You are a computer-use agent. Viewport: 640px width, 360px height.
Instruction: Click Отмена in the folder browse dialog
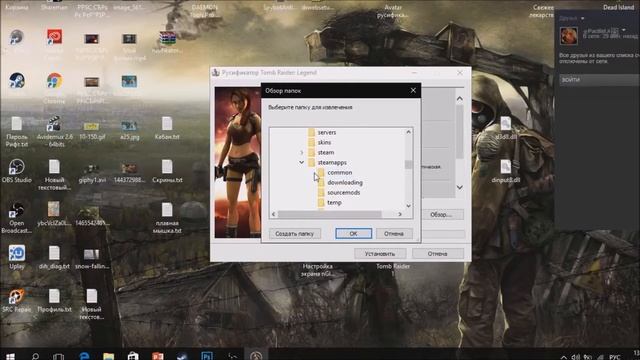click(394, 234)
